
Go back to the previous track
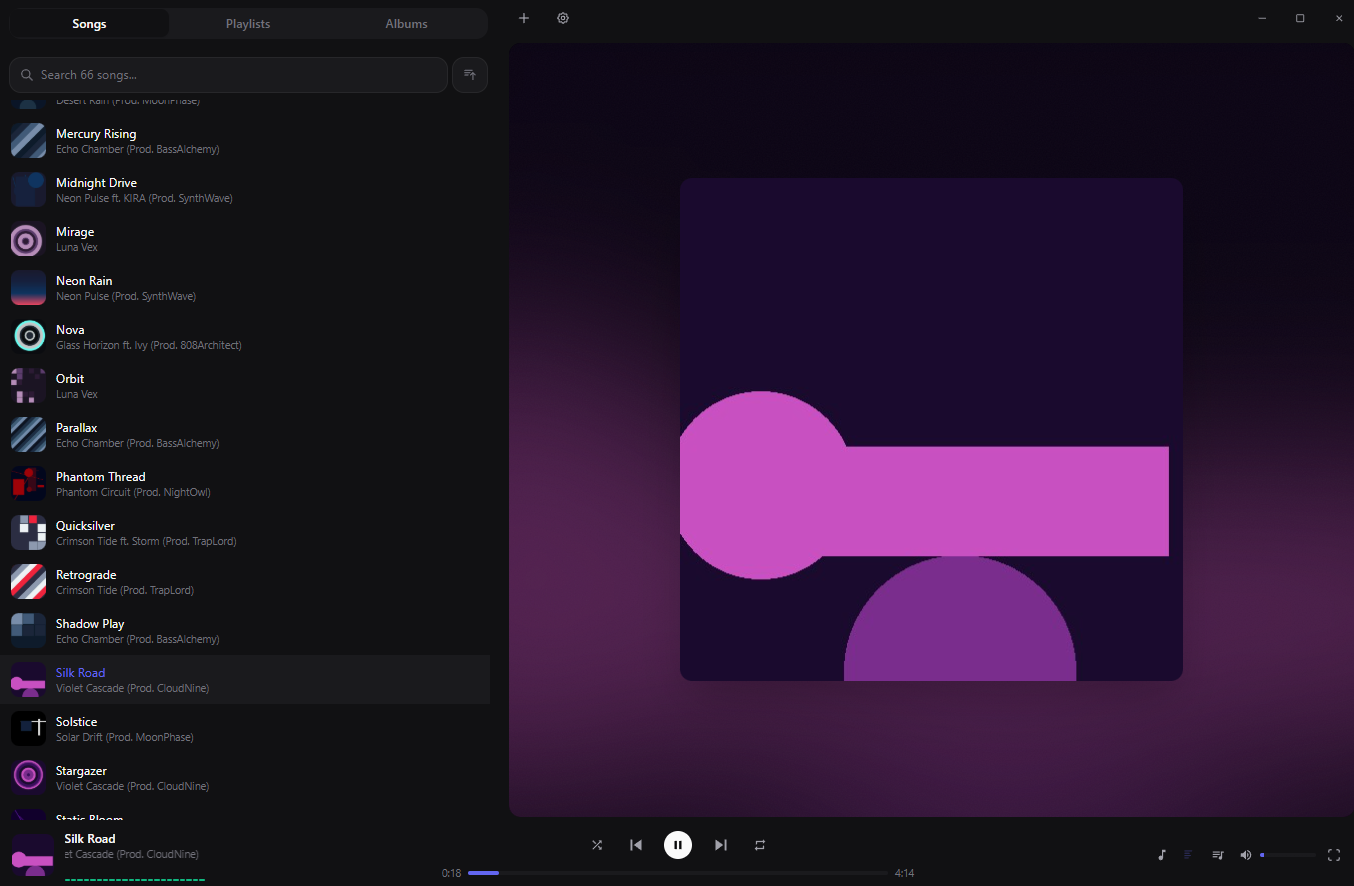636,845
